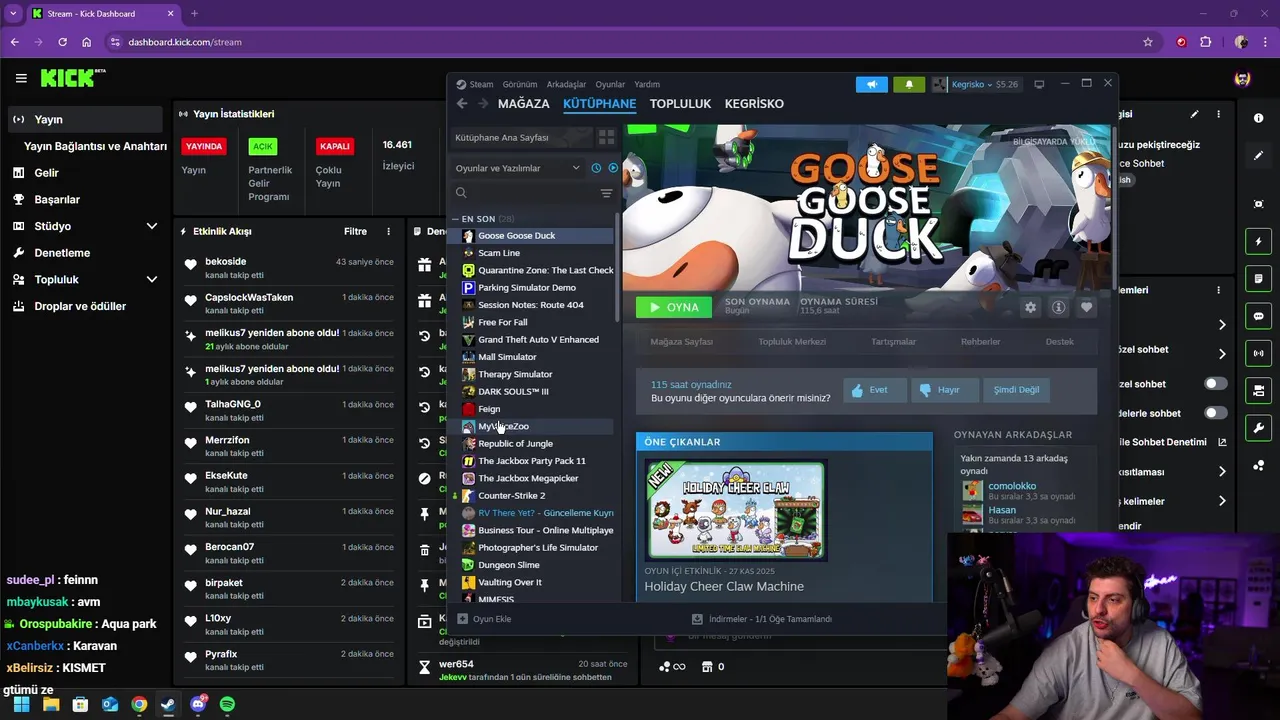
Task: Open Holiday Cheer Claw event thumbnail
Action: coord(735,510)
